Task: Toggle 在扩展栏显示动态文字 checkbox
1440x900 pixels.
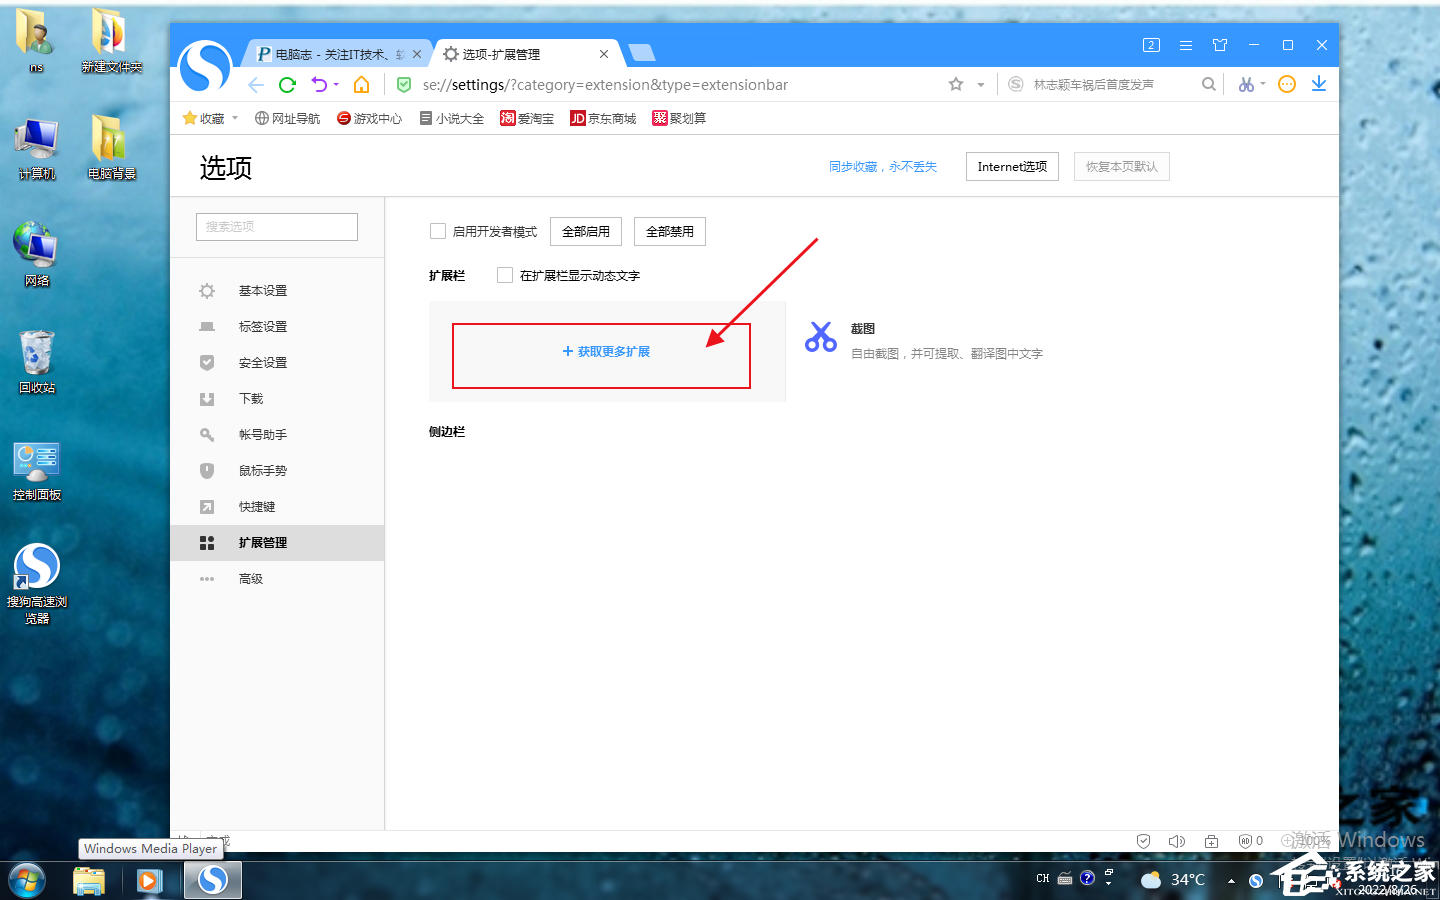Action: 505,275
